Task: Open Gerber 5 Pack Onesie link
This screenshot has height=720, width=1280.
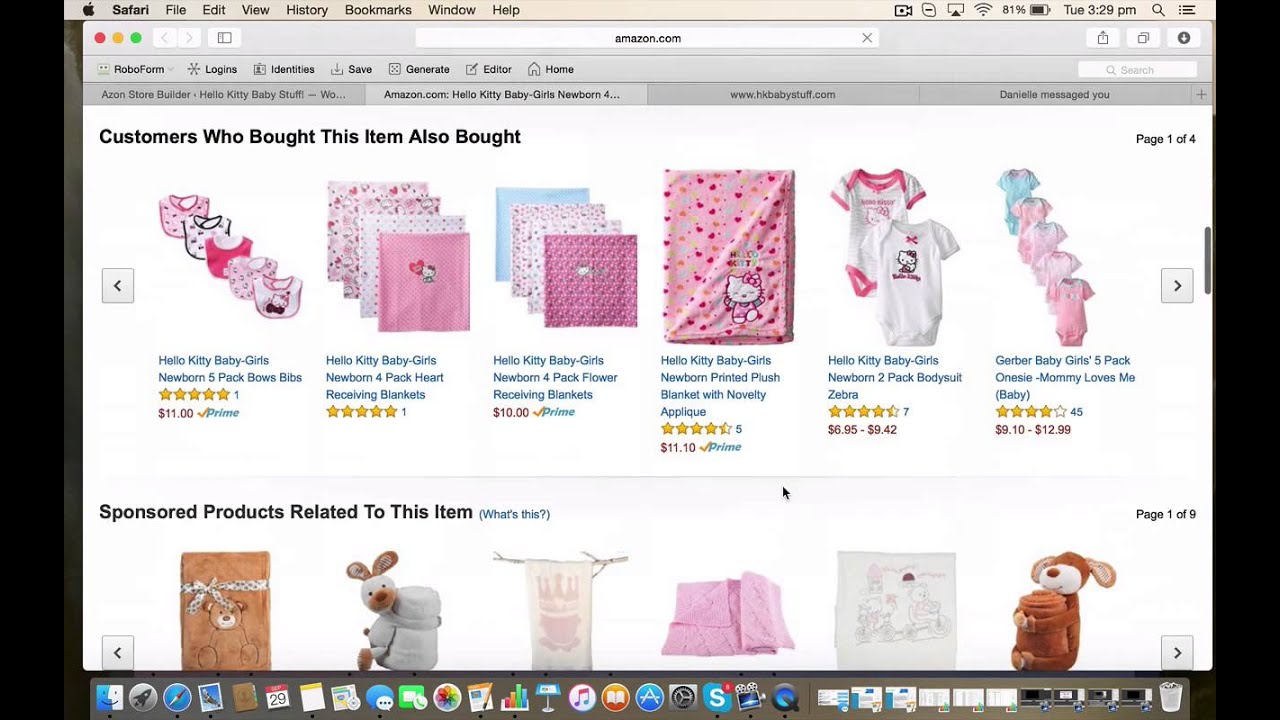Action: point(1065,377)
